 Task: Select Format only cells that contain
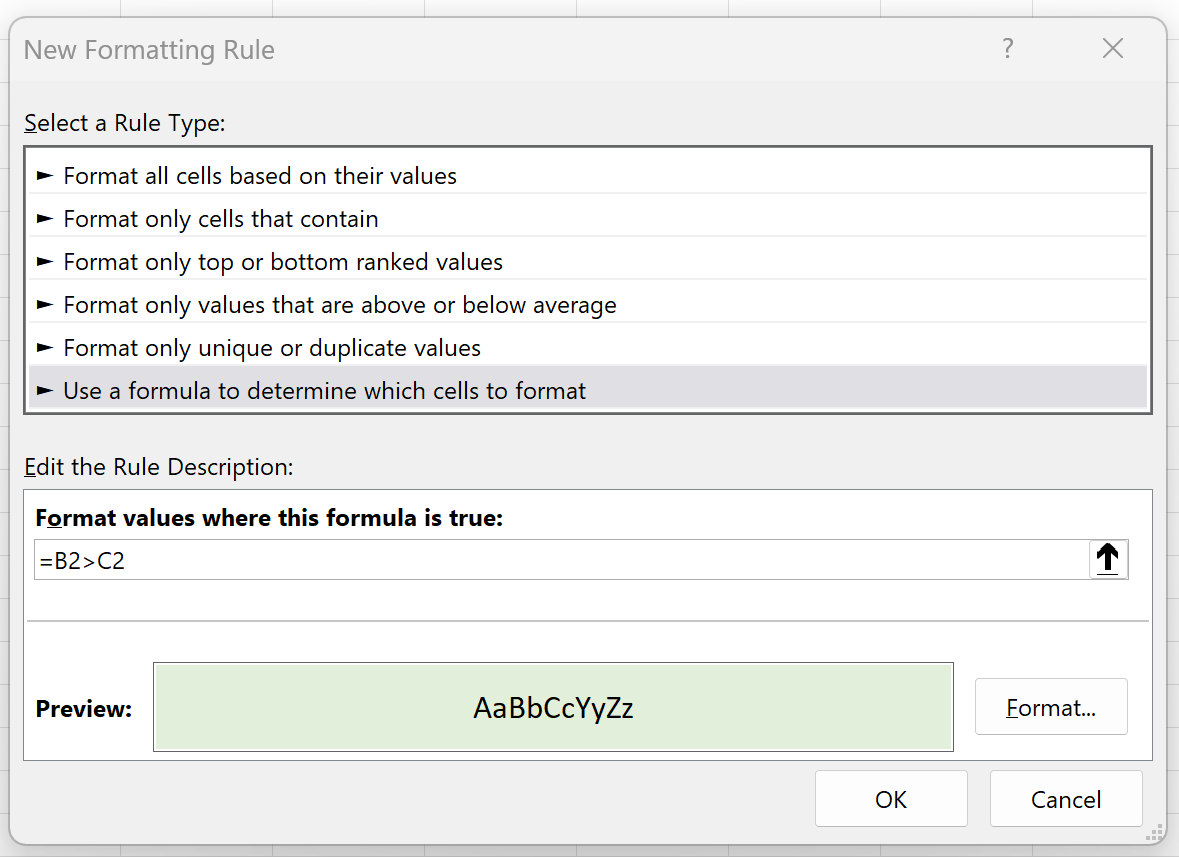(587, 219)
